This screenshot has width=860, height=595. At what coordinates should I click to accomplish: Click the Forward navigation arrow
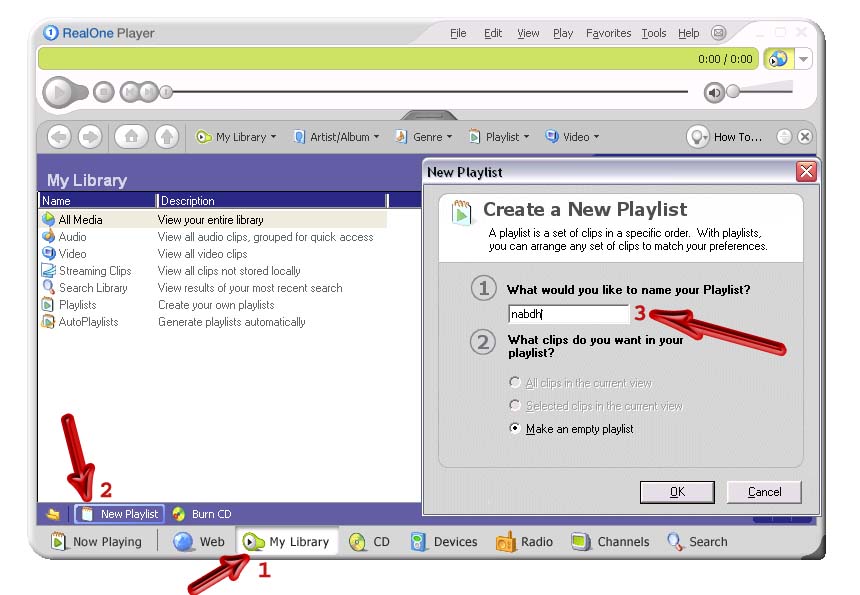point(90,137)
